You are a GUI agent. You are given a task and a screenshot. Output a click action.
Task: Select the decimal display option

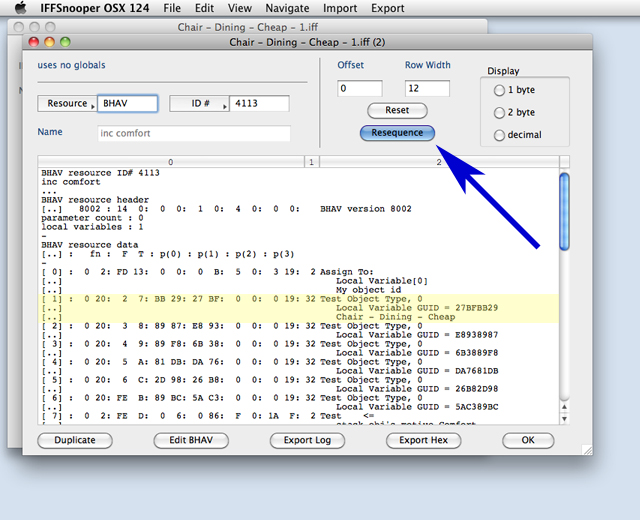click(500, 134)
